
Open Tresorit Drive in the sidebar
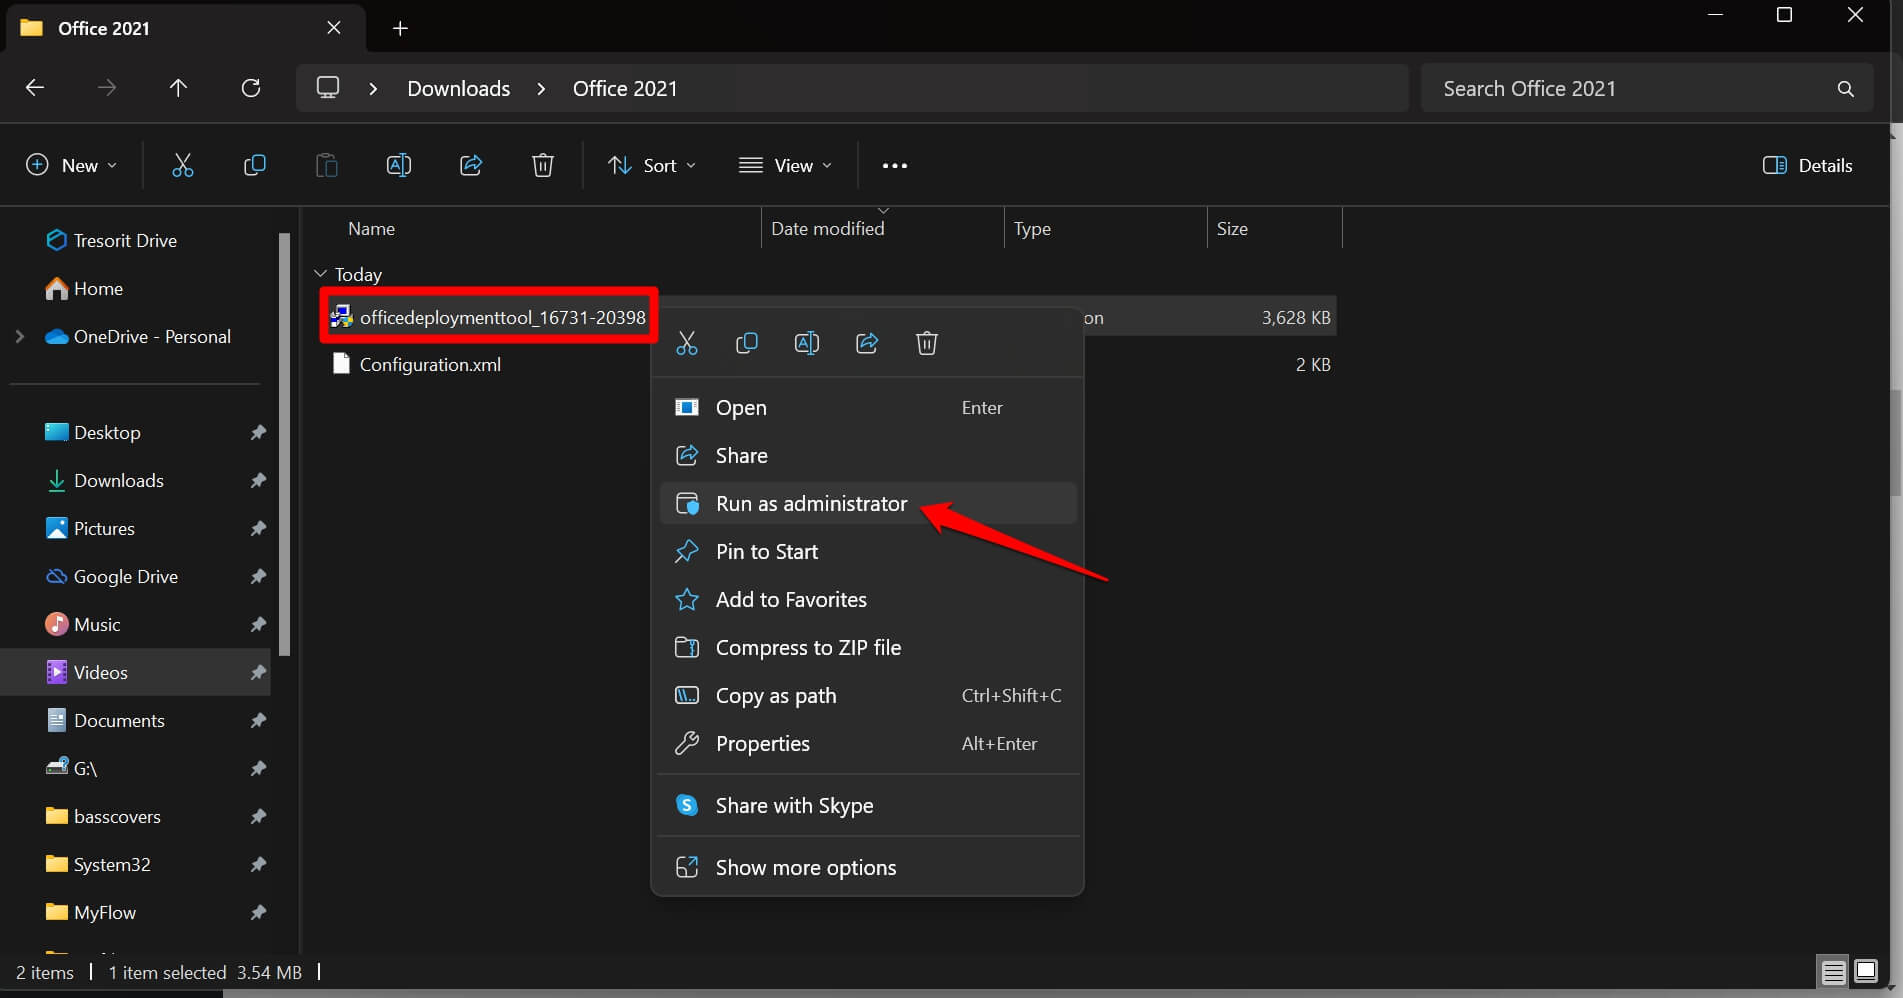click(x=112, y=240)
